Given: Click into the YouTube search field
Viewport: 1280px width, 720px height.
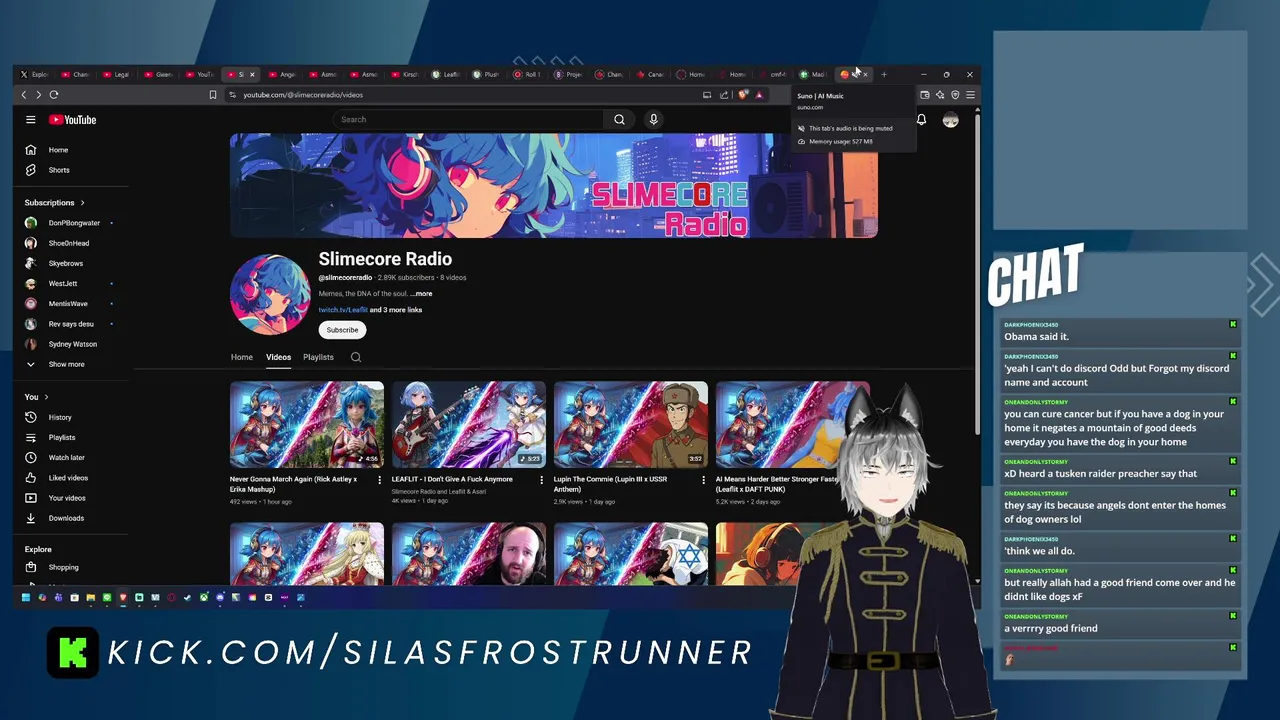Looking at the screenshot, I should [468, 120].
